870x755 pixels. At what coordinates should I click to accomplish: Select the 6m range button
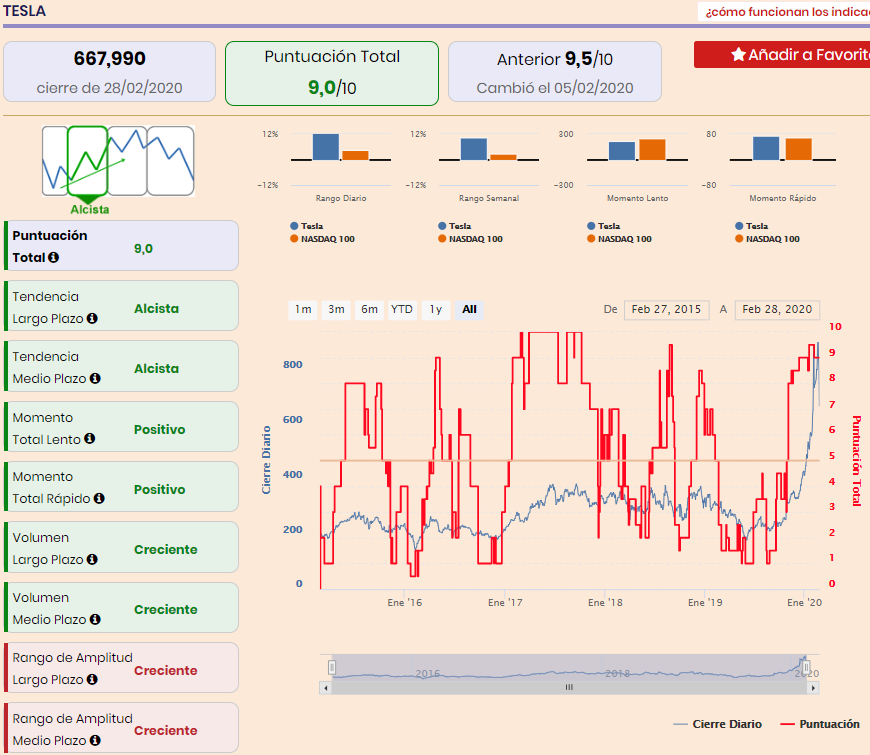point(370,310)
